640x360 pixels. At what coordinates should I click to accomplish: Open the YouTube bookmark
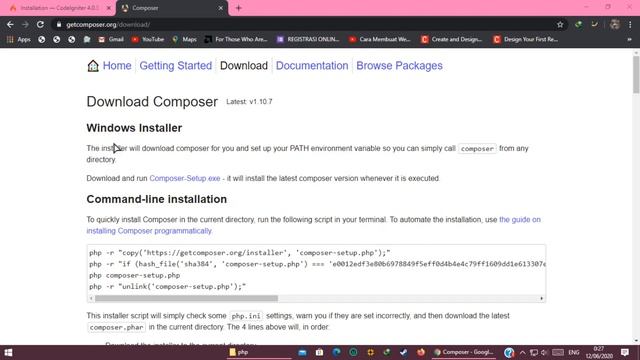[x=148, y=40]
